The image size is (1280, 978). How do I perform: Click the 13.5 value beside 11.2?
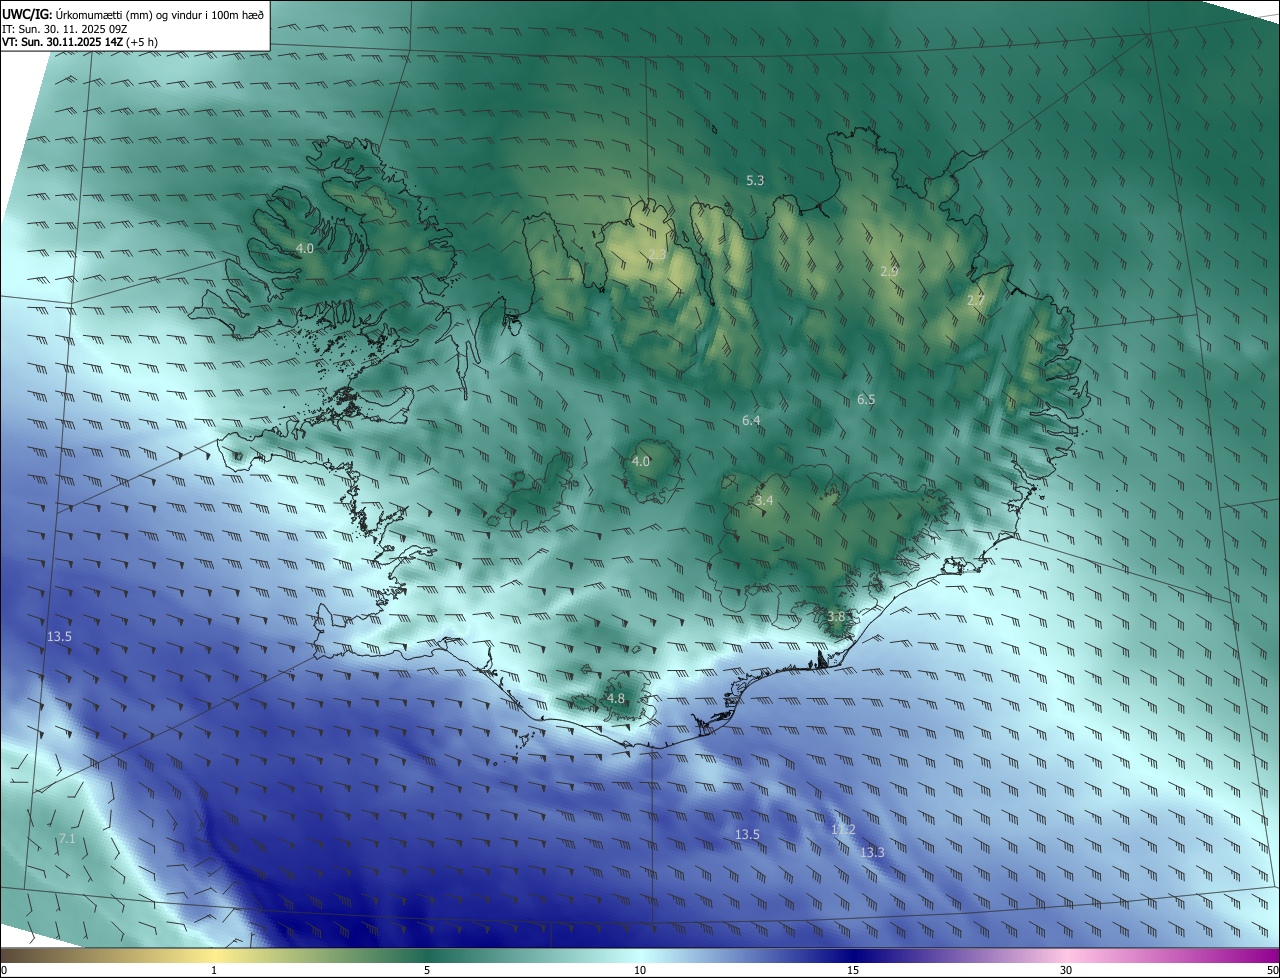(x=747, y=835)
